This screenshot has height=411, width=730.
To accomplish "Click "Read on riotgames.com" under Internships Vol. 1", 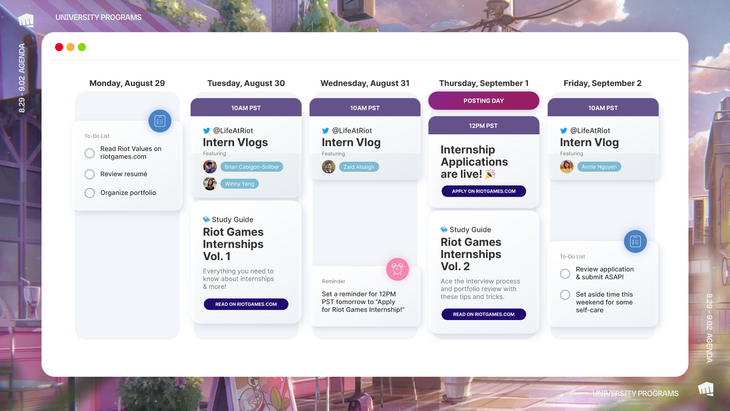I will click(245, 304).
